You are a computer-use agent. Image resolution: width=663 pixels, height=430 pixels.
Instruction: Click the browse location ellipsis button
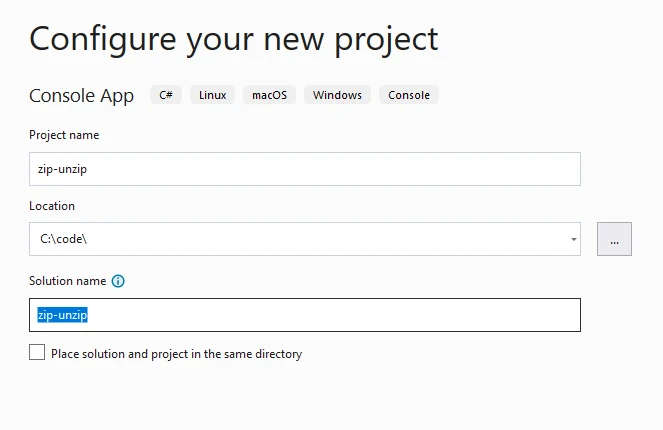coord(614,239)
